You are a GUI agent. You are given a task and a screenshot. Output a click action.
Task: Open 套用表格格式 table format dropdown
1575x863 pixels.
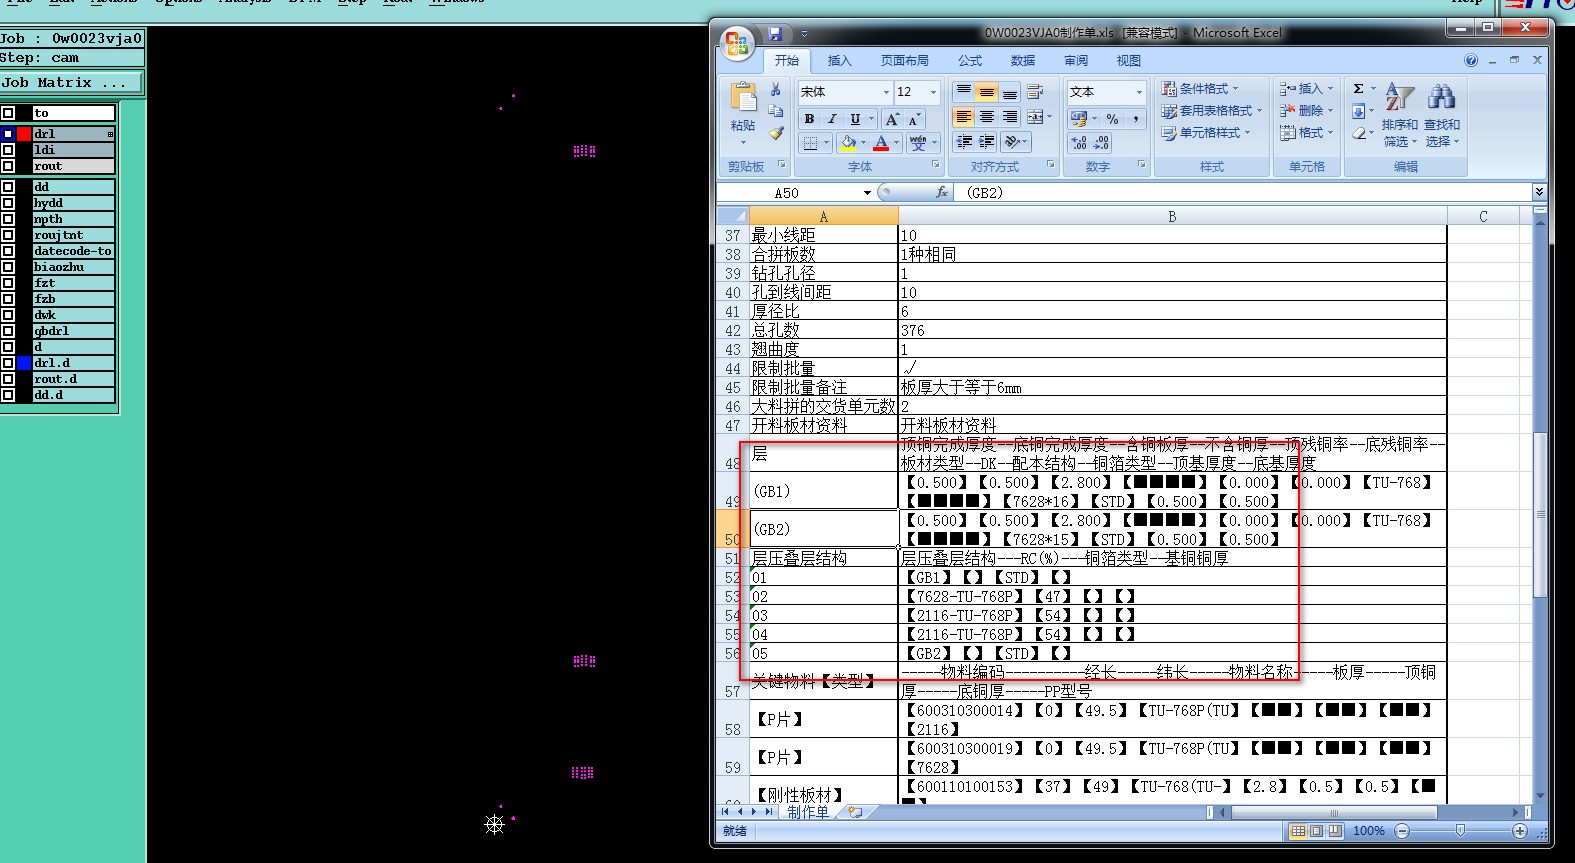1212,111
